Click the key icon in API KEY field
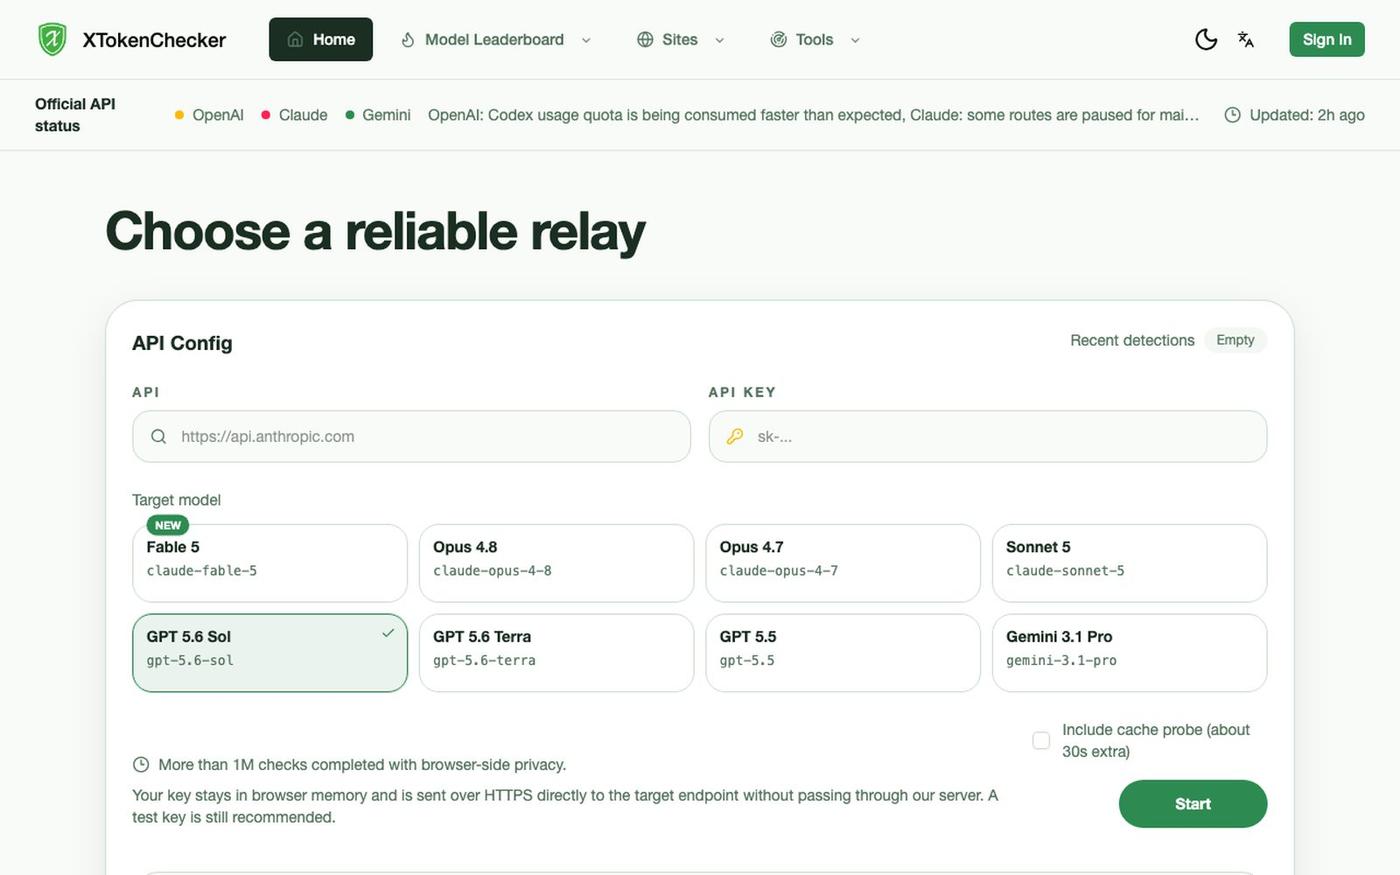 click(735, 436)
